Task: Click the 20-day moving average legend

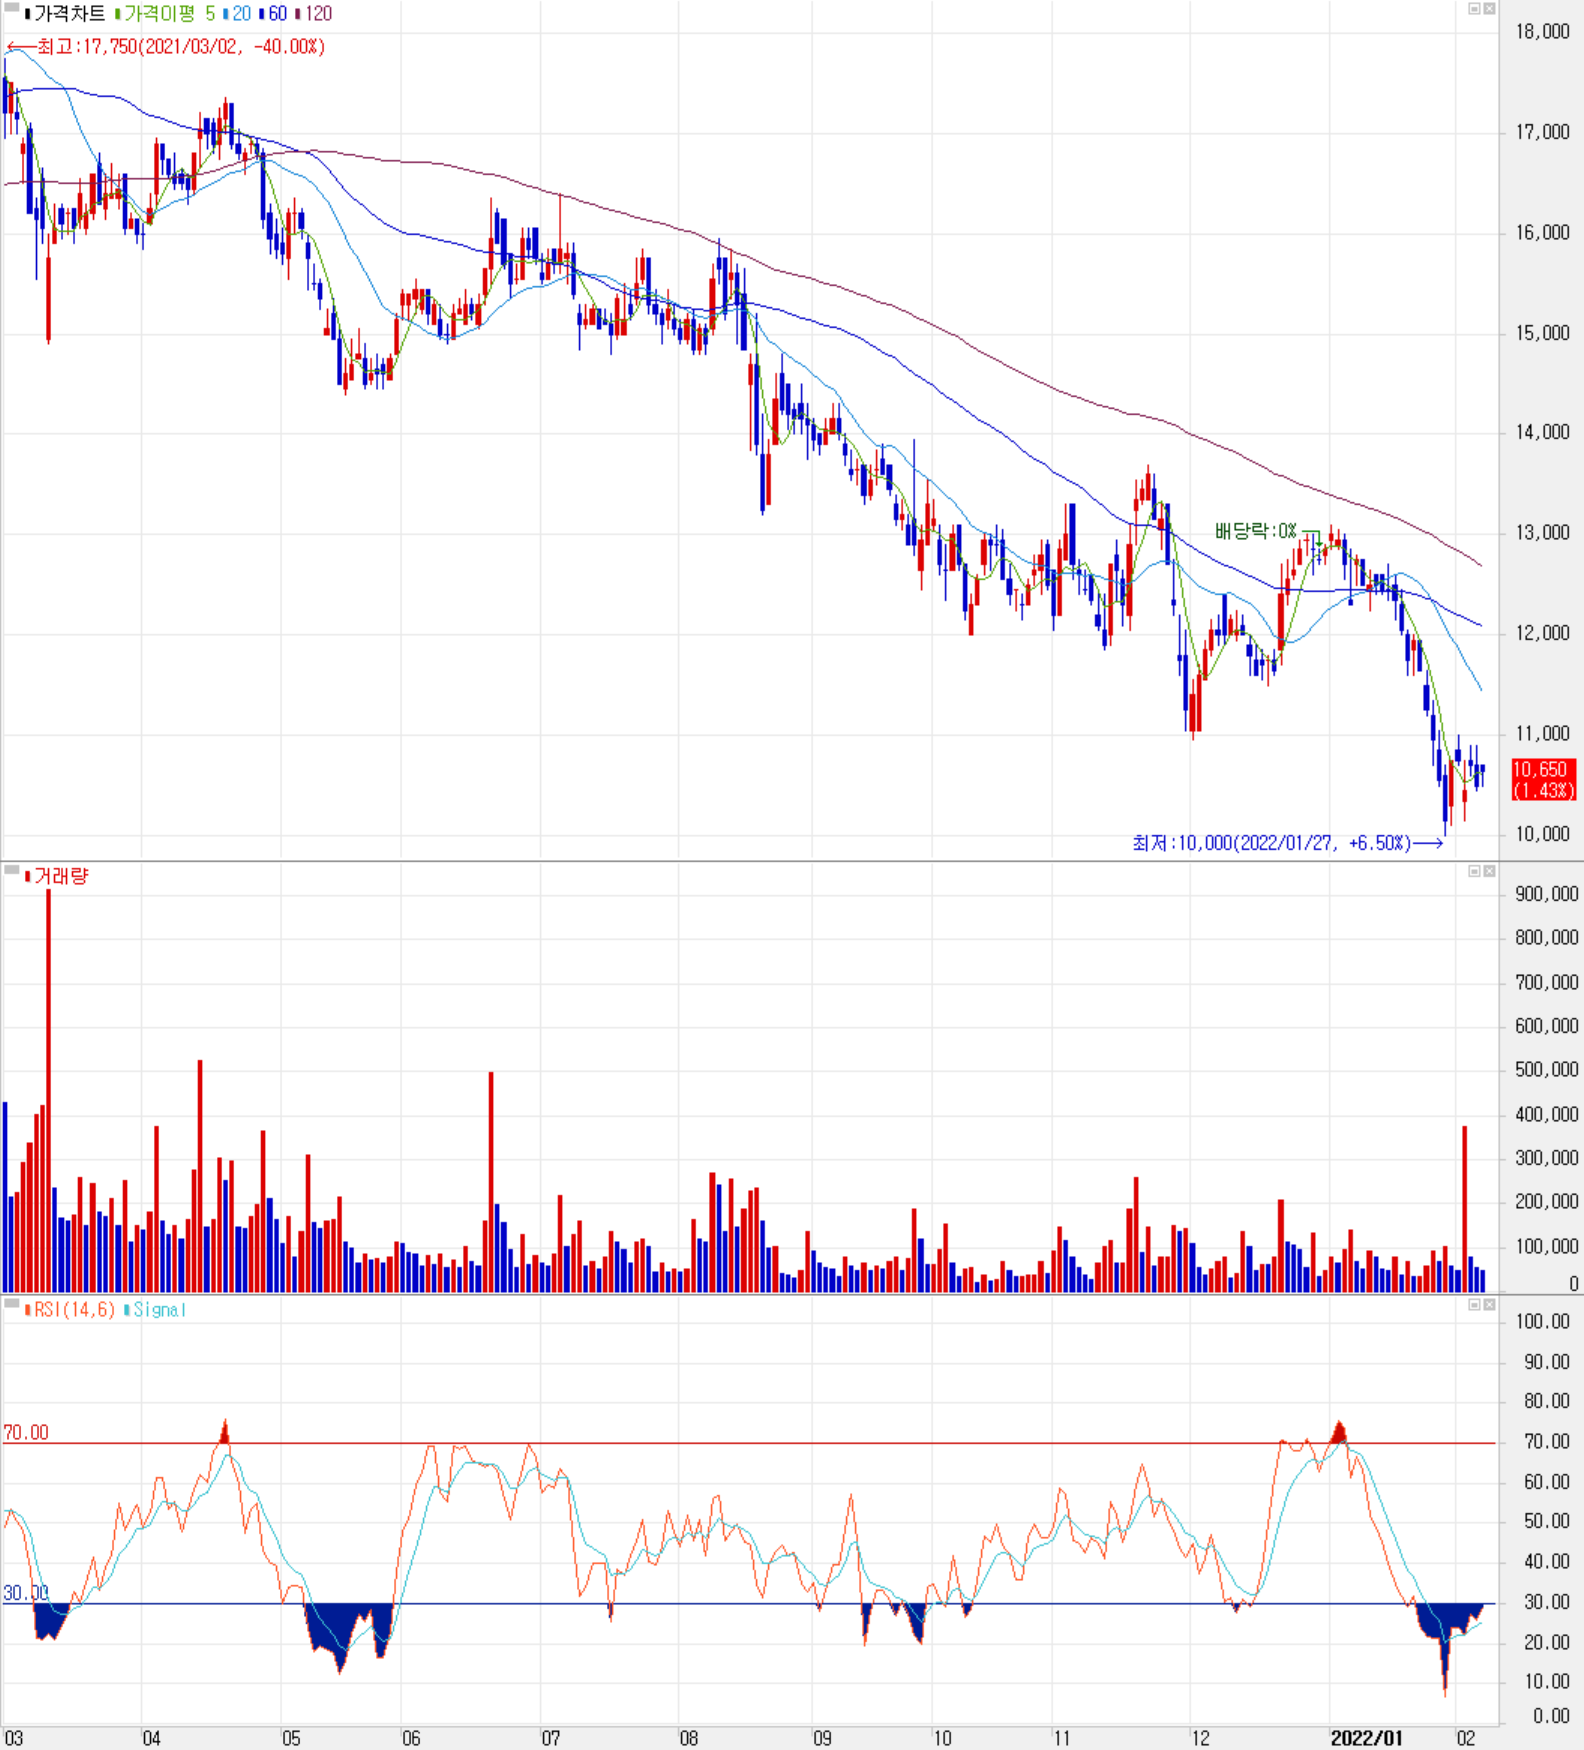Action: pos(237,14)
